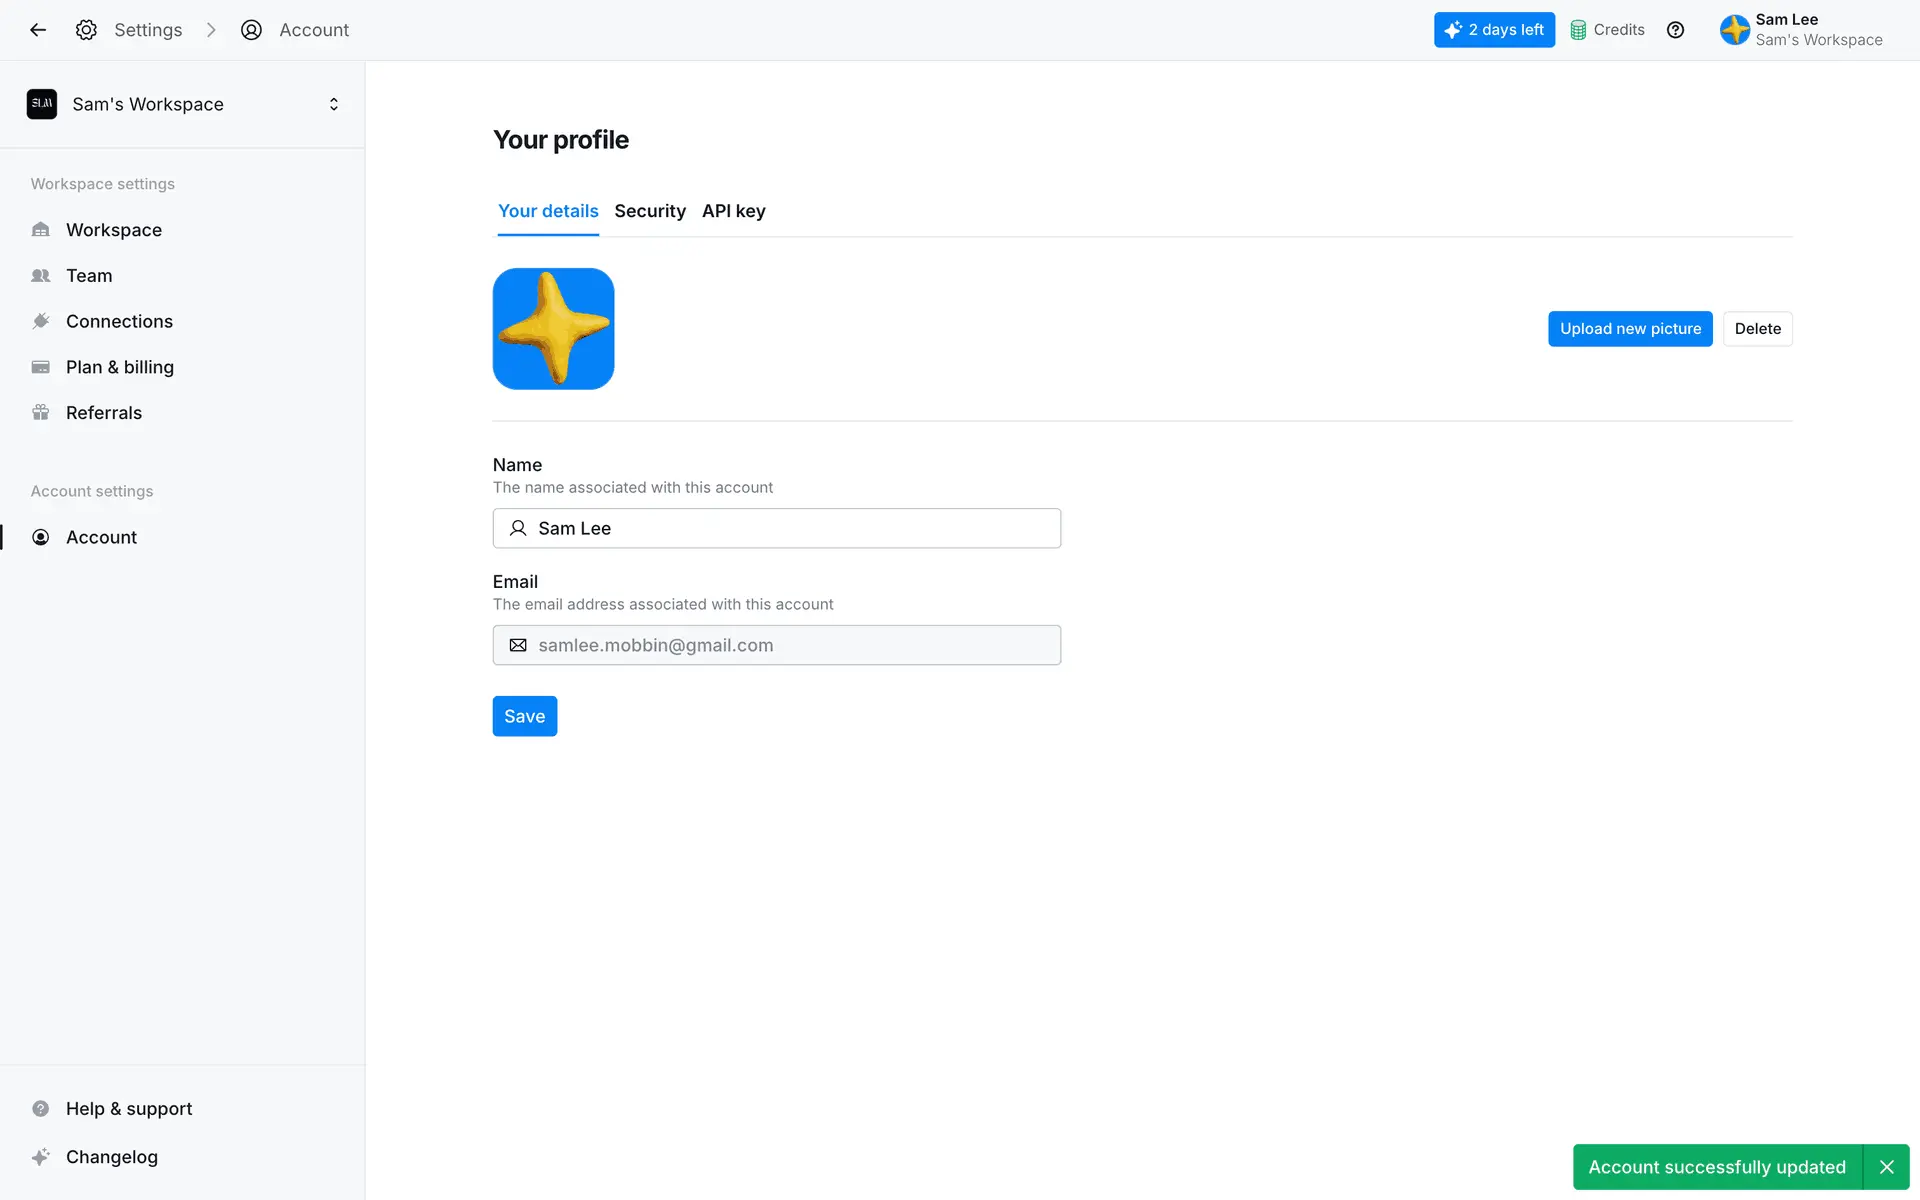Viewport: 1920px width, 1200px height.
Task: Click Upload new picture button
Action: [1629, 329]
